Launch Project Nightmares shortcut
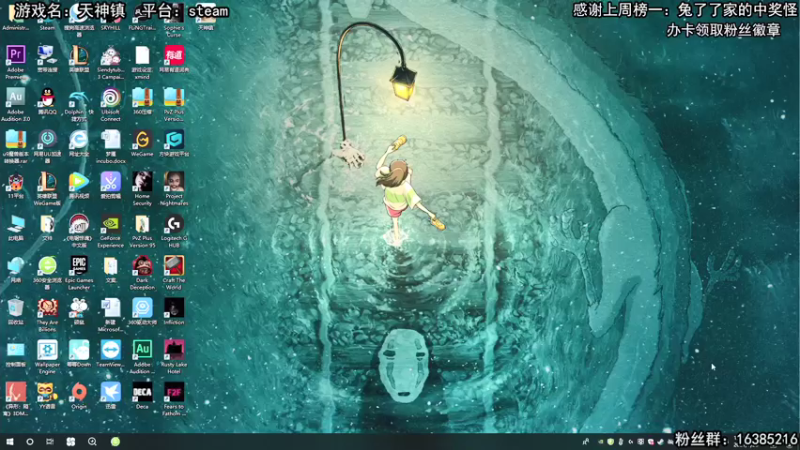800x450 pixels. tap(173, 182)
